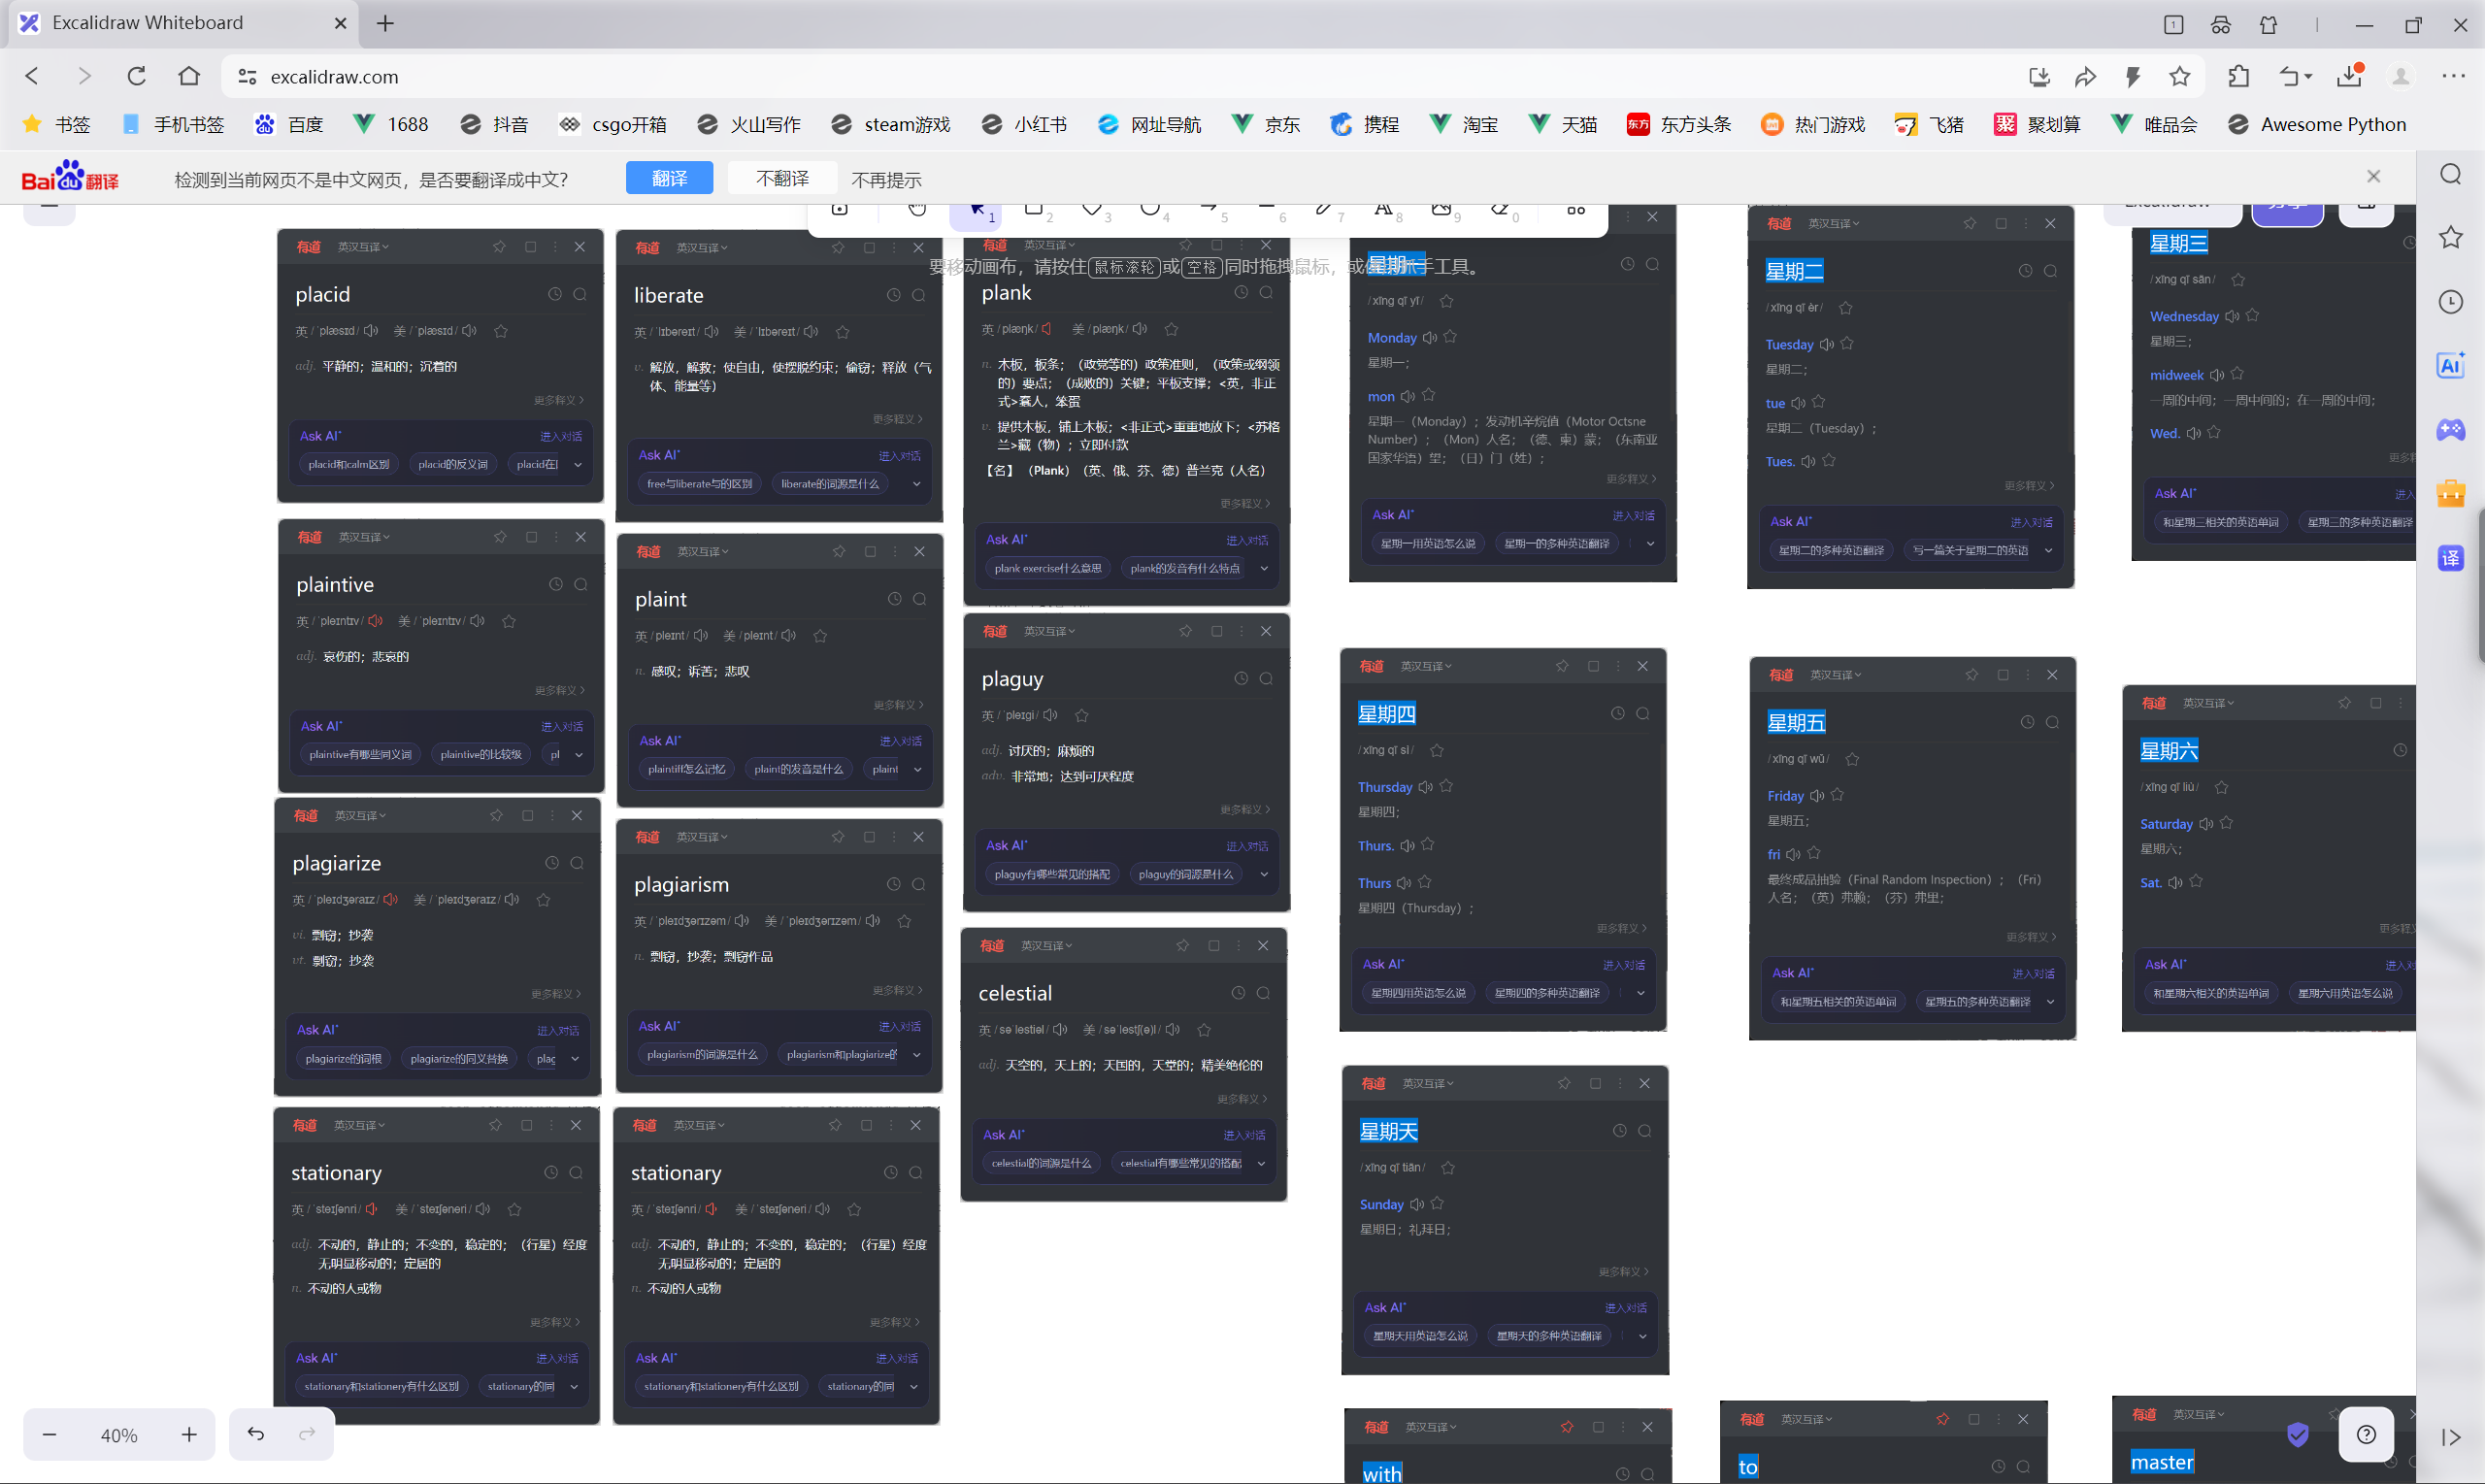
Task: Open the Awesome Python bookmark
Action: pyautogui.click(x=2316, y=124)
